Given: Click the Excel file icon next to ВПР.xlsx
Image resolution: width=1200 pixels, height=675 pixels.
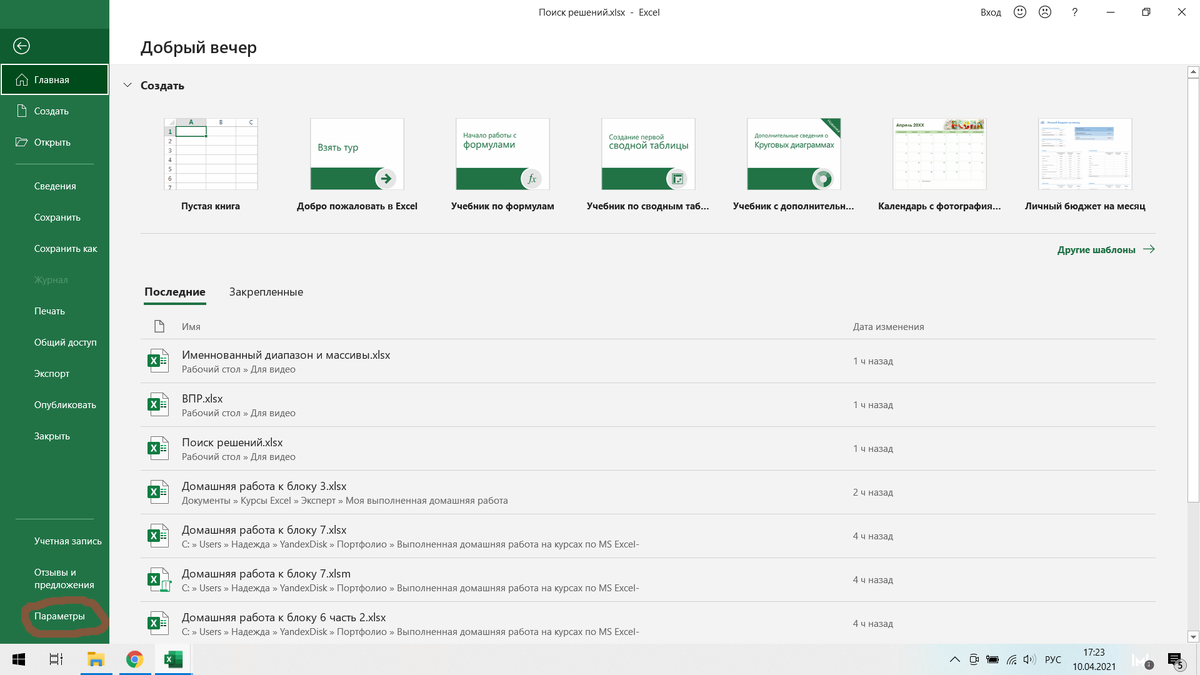Looking at the screenshot, I should pyautogui.click(x=158, y=405).
